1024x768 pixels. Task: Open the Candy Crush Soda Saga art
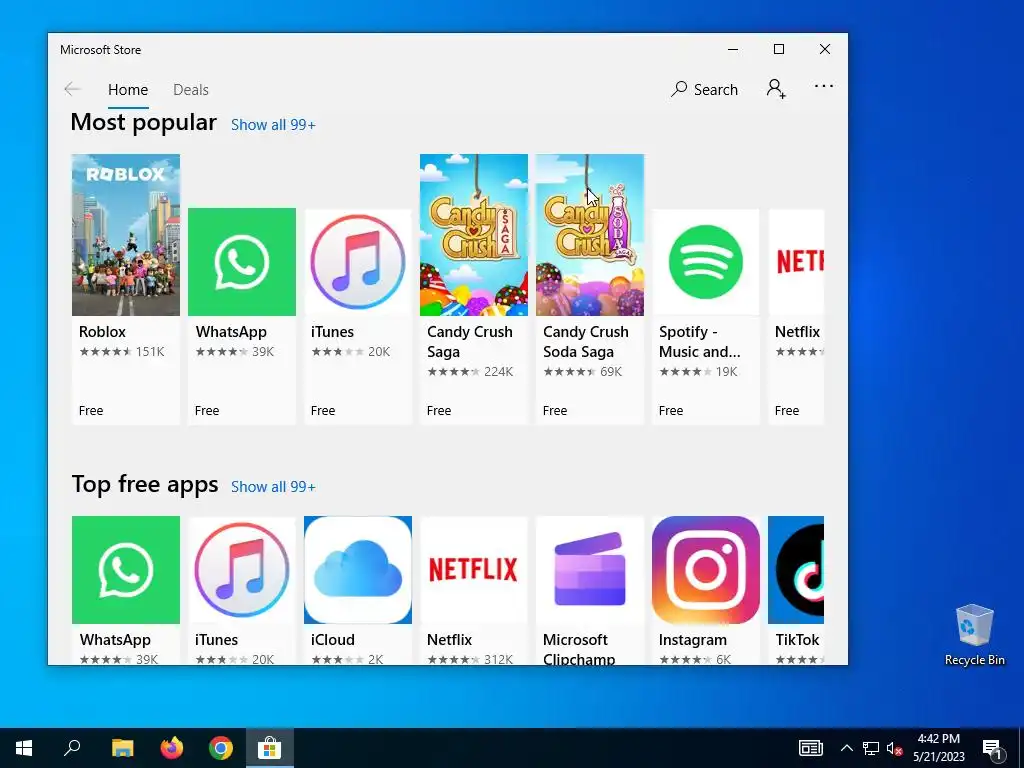pyautogui.click(x=590, y=235)
